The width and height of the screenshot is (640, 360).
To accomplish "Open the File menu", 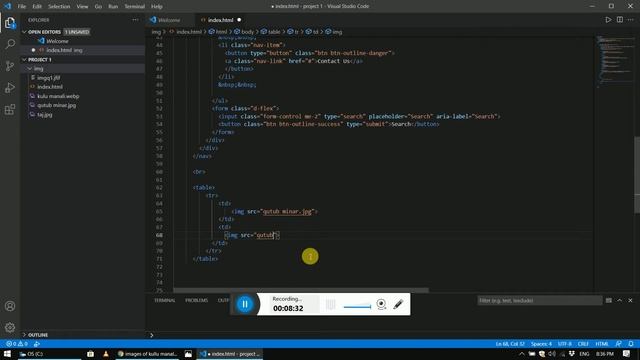I will click(x=22, y=7).
